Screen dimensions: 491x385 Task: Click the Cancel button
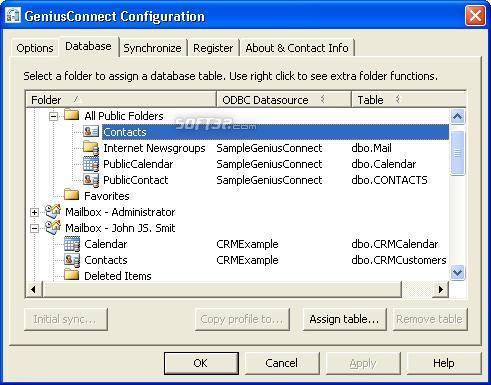point(282,363)
